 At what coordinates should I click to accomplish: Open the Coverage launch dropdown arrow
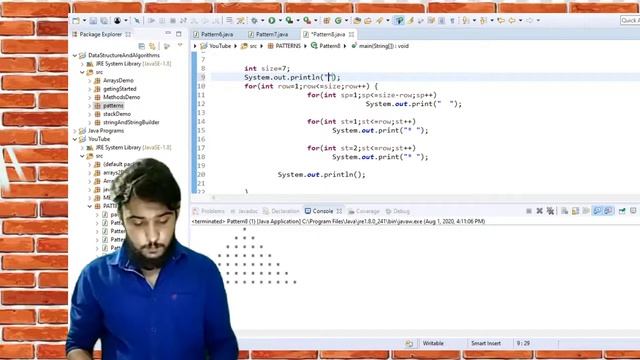click(x=298, y=20)
